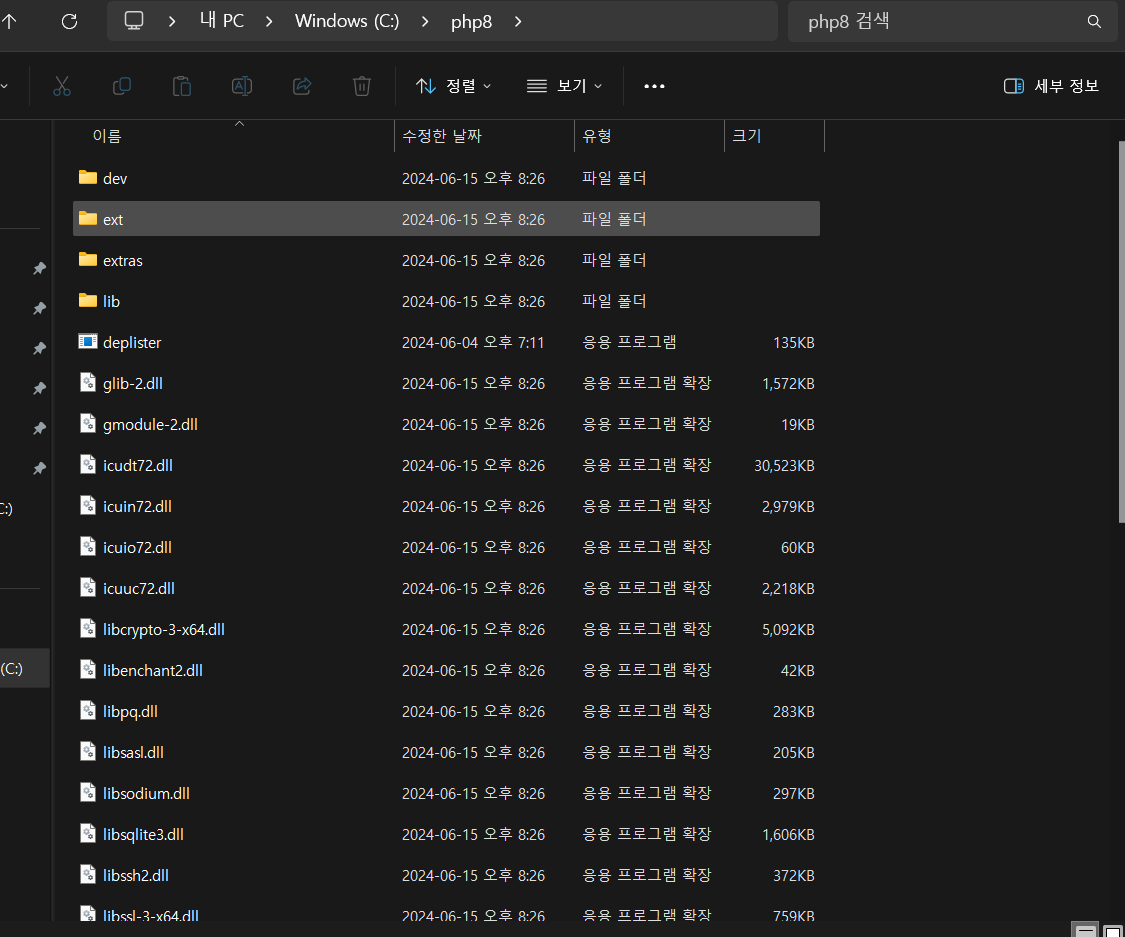
Task: Select Windows (C:) in the address breadcrumb
Action: pyautogui.click(x=347, y=21)
